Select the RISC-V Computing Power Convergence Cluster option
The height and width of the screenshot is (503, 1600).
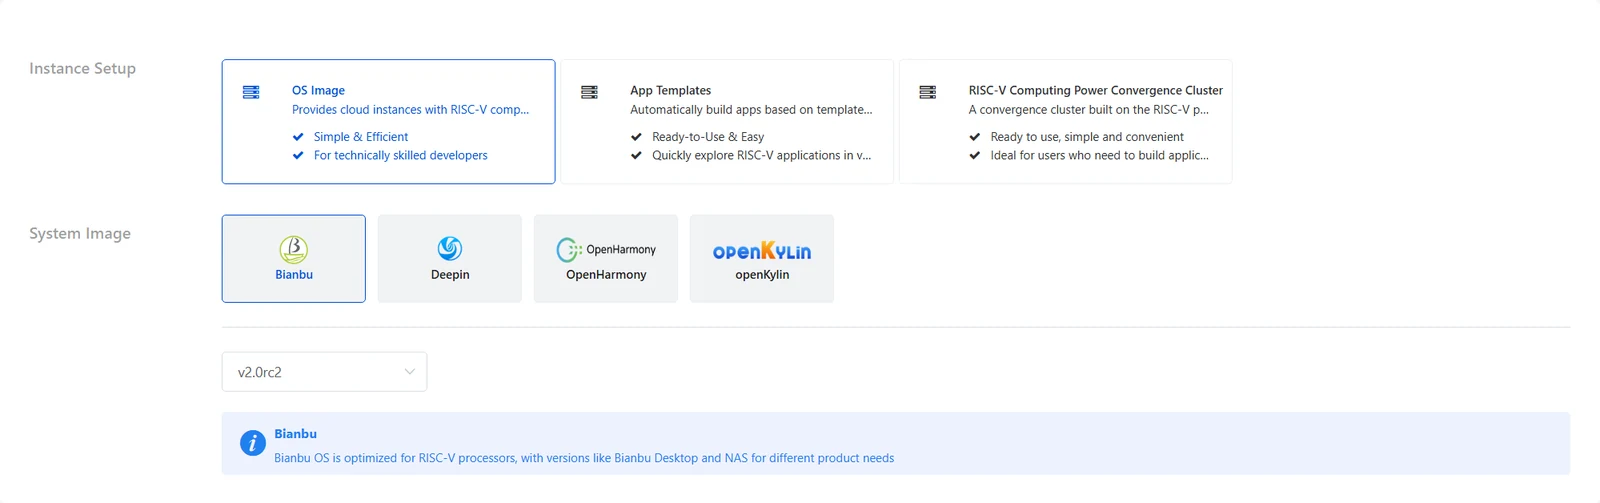tap(1066, 122)
